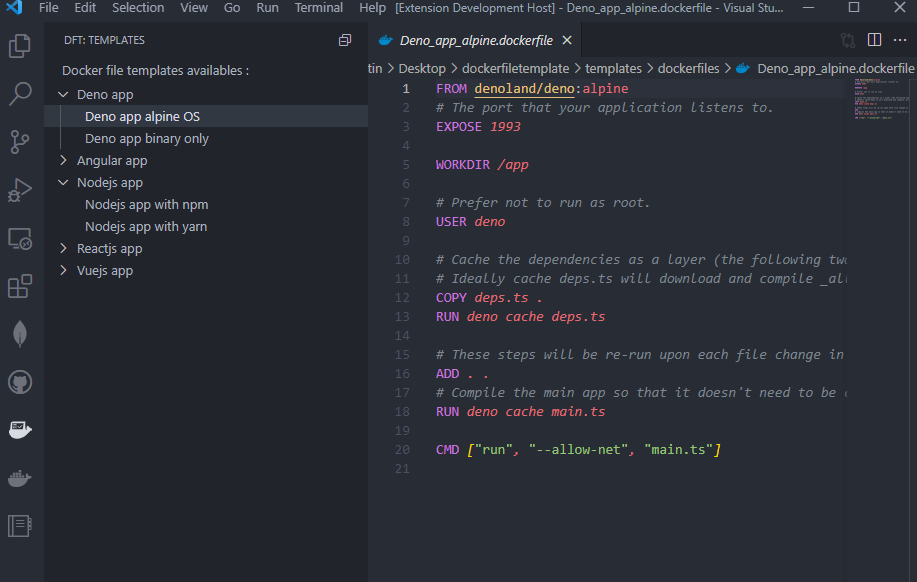917x582 pixels.
Task: Click the WORKDIR keyword on line 5
Action: click(x=463, y=164)
